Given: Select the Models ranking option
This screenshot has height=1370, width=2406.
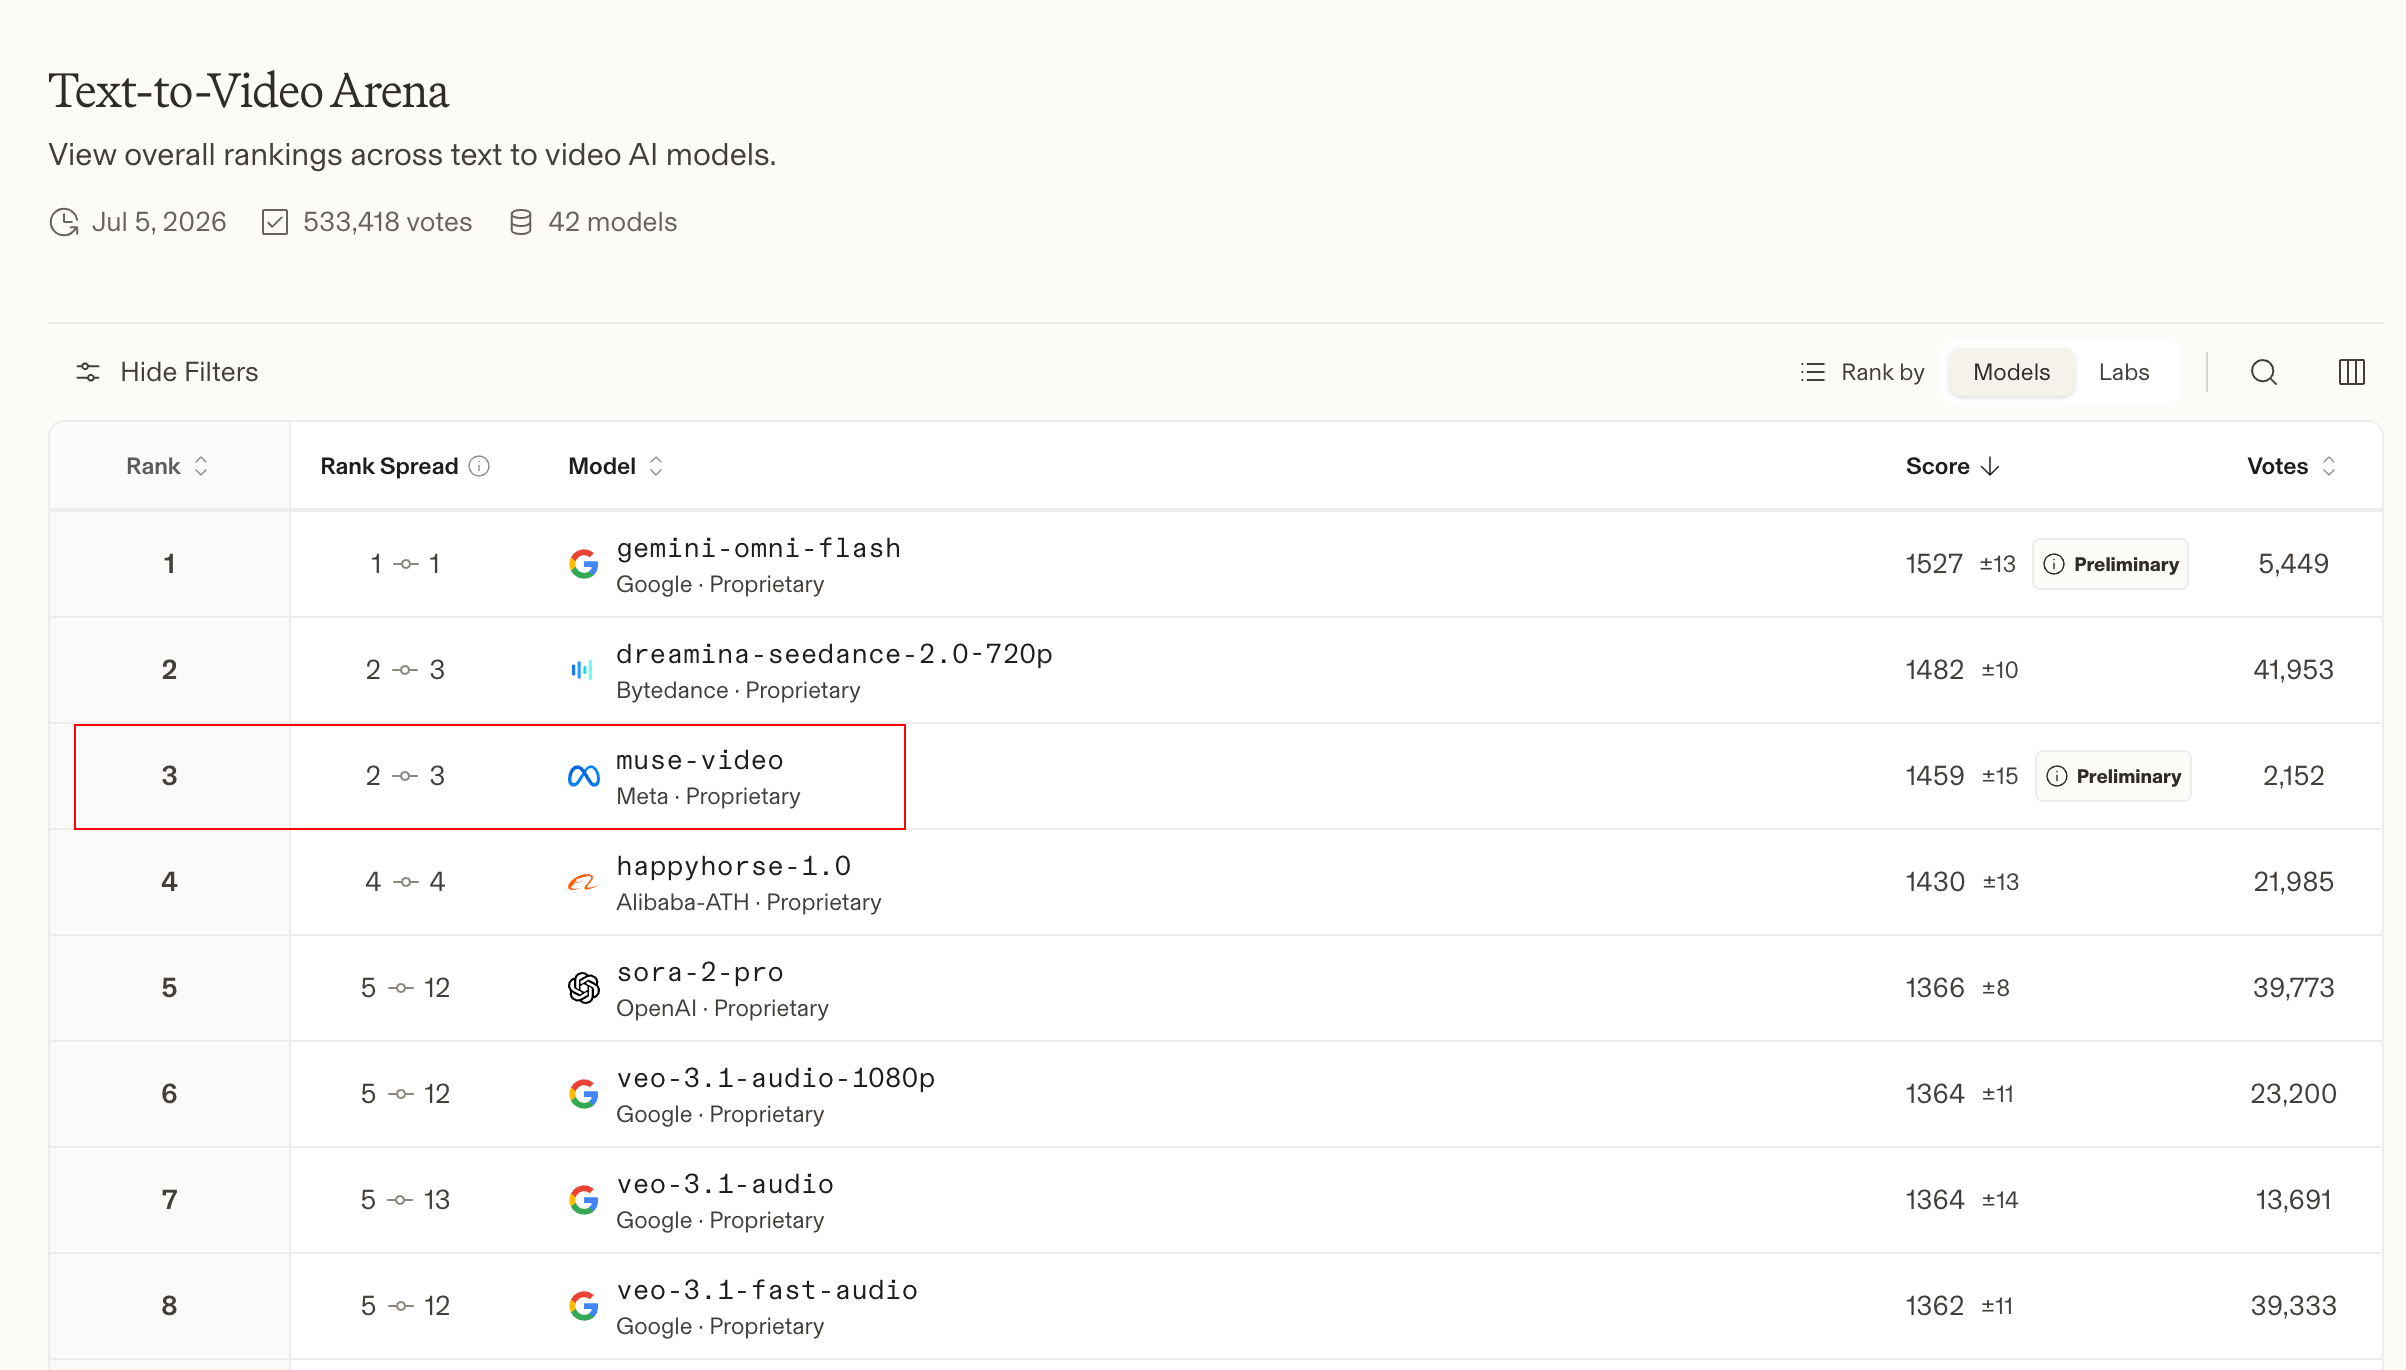Looking at the screenshot, I should pyautogui.click(x=2011, y=372).
